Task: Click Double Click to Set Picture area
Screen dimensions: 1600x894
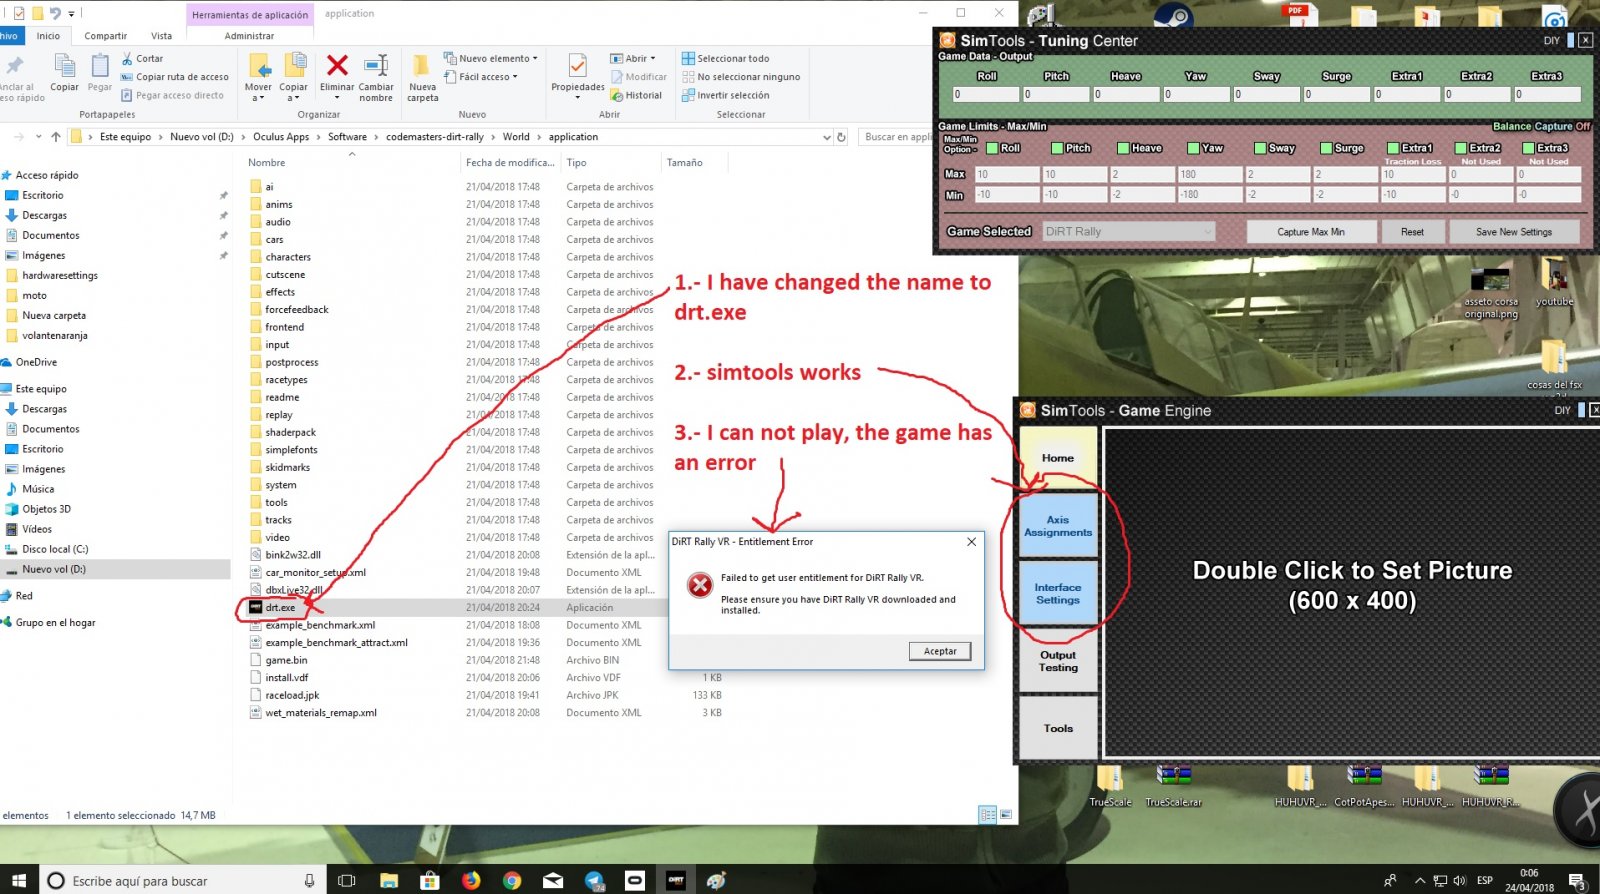Action: (x=1352, y=594)
